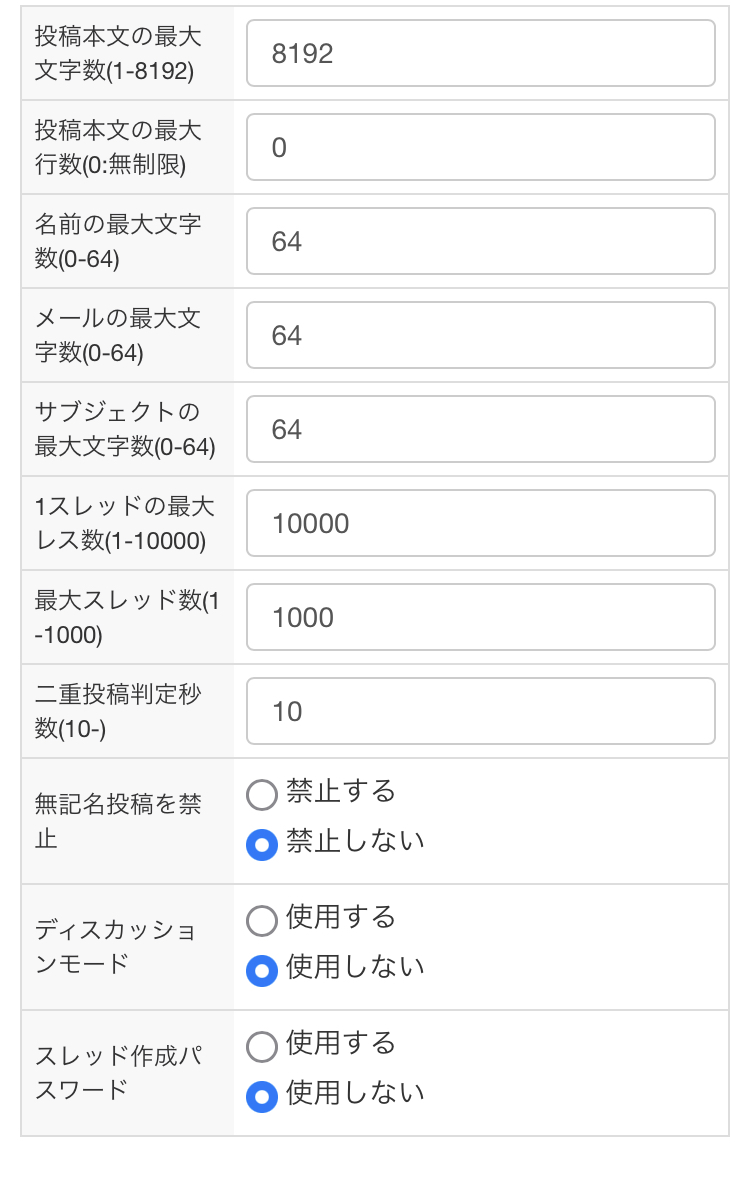Click the 投稿本文の最大行数(0:無制限) label
Image resolution: width=750 pixels, height=1199 pixels.
tap(118, 147)
